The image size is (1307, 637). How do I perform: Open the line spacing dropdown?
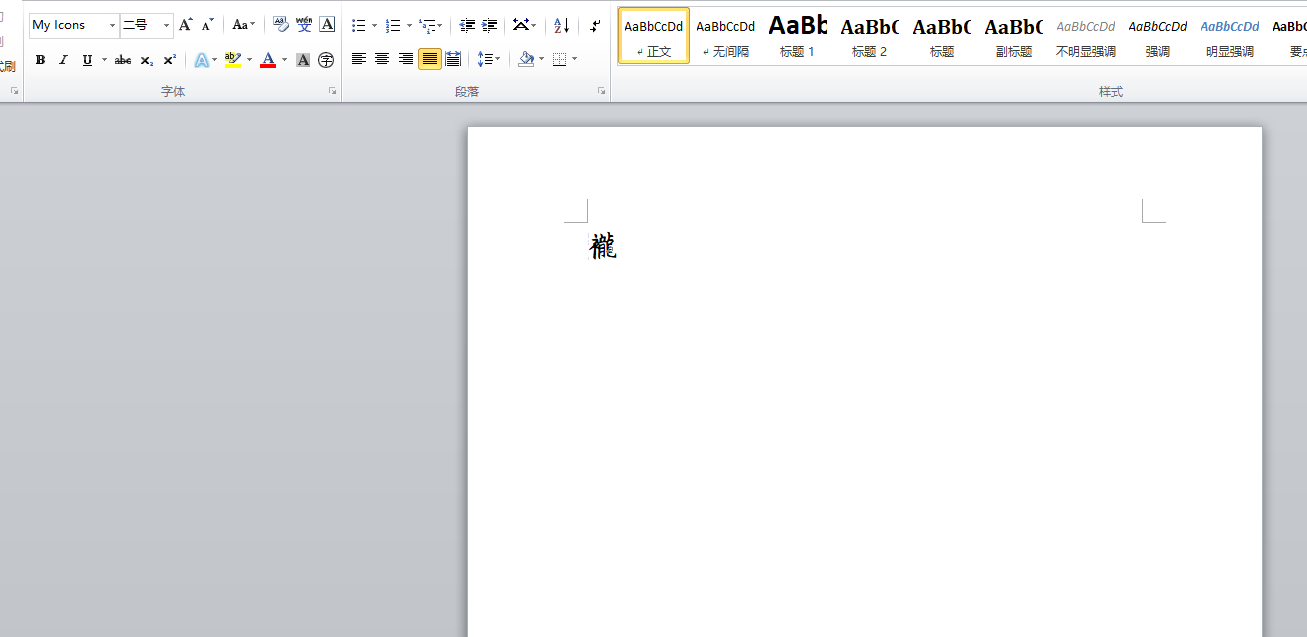click(489, 59)
